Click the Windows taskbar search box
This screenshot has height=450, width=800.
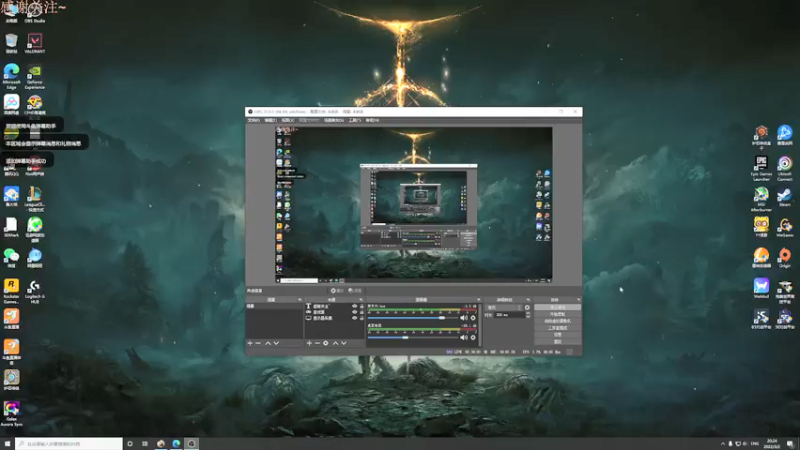[69, 444]
